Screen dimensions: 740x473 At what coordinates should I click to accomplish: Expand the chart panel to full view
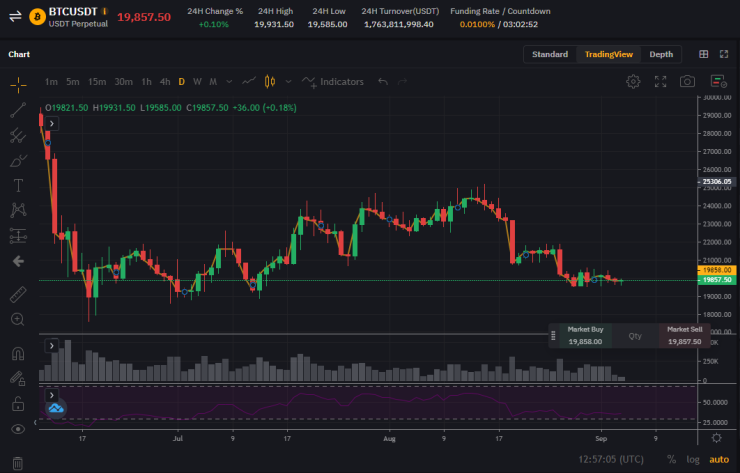coord(724,54)
